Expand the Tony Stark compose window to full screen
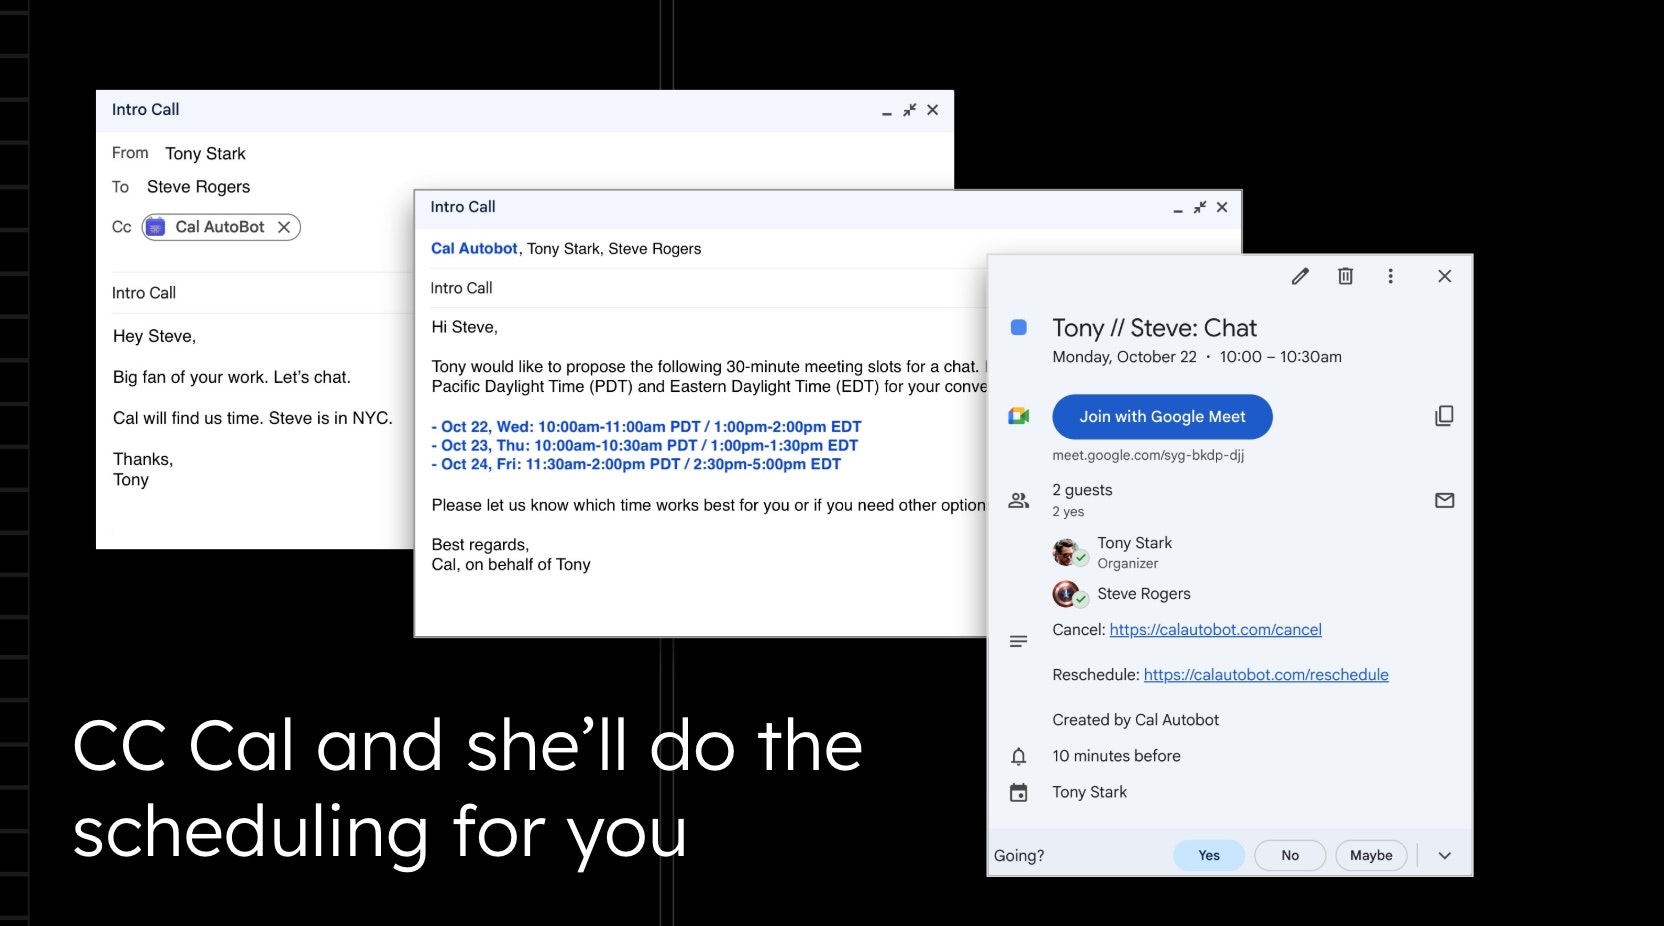Image resolution: width=1664 pixels, height=926 pixels. click(909, 110)
